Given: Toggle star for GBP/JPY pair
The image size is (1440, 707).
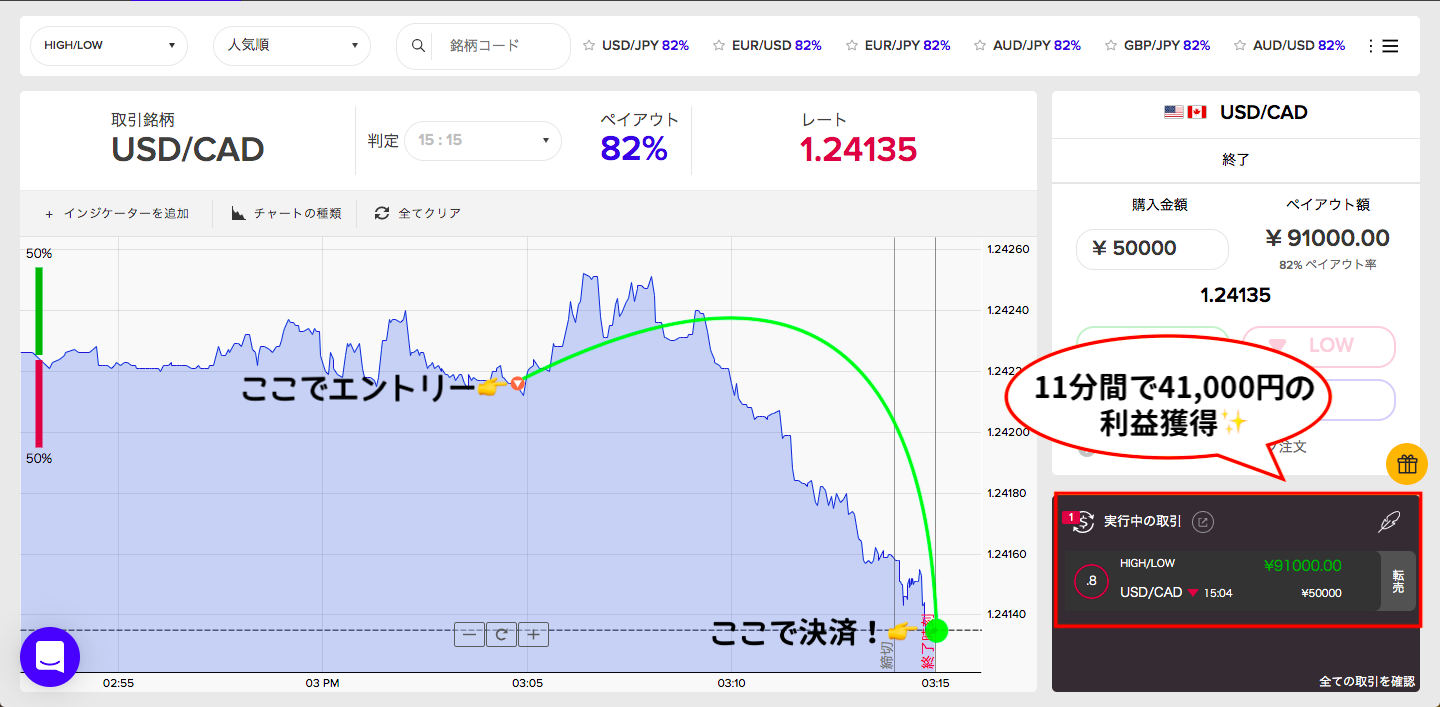Looking at the screenshot, I should pos(1111,46).
